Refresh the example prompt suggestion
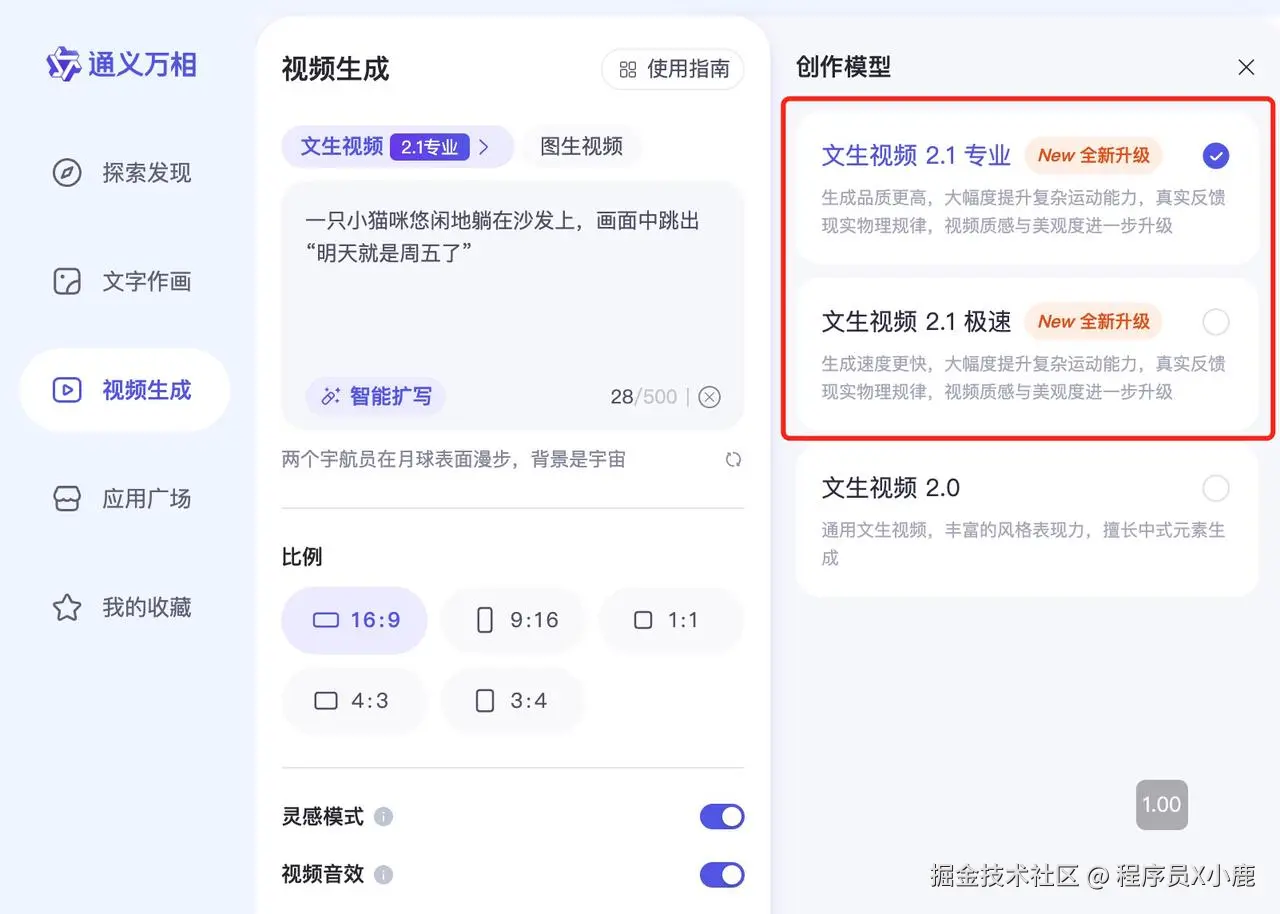This screenshot has height=914, width=1280. [x=733, y=460]
